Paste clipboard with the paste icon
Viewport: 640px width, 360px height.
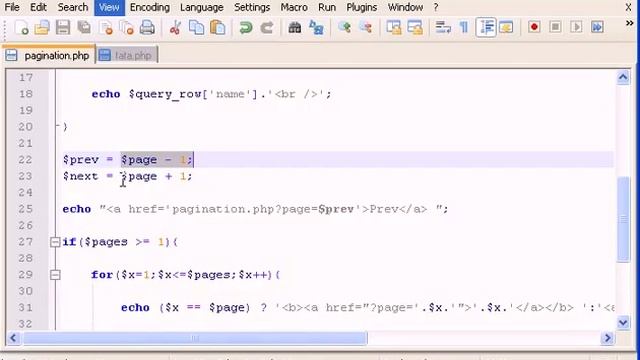(218, 28)
